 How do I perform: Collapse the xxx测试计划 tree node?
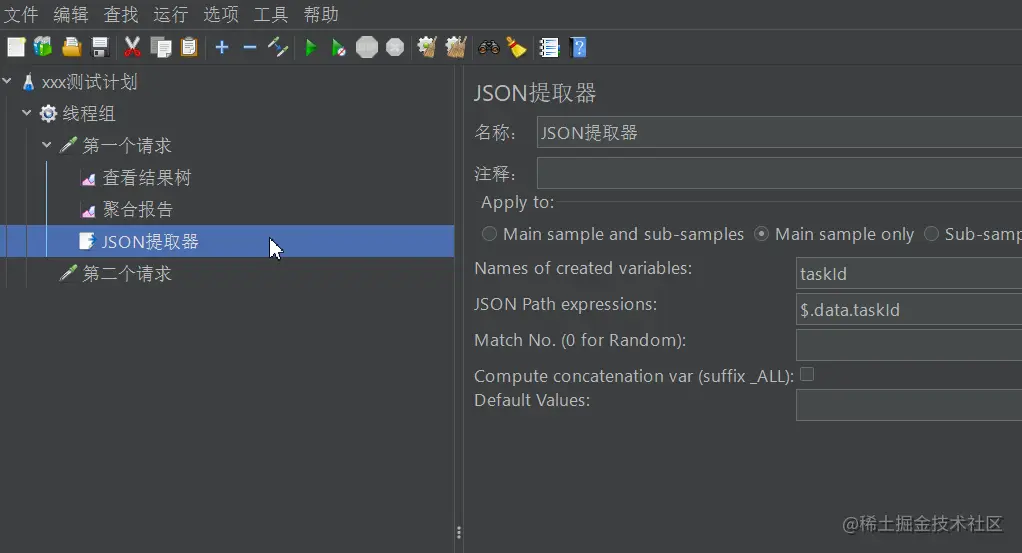click(x=7, y=81)
